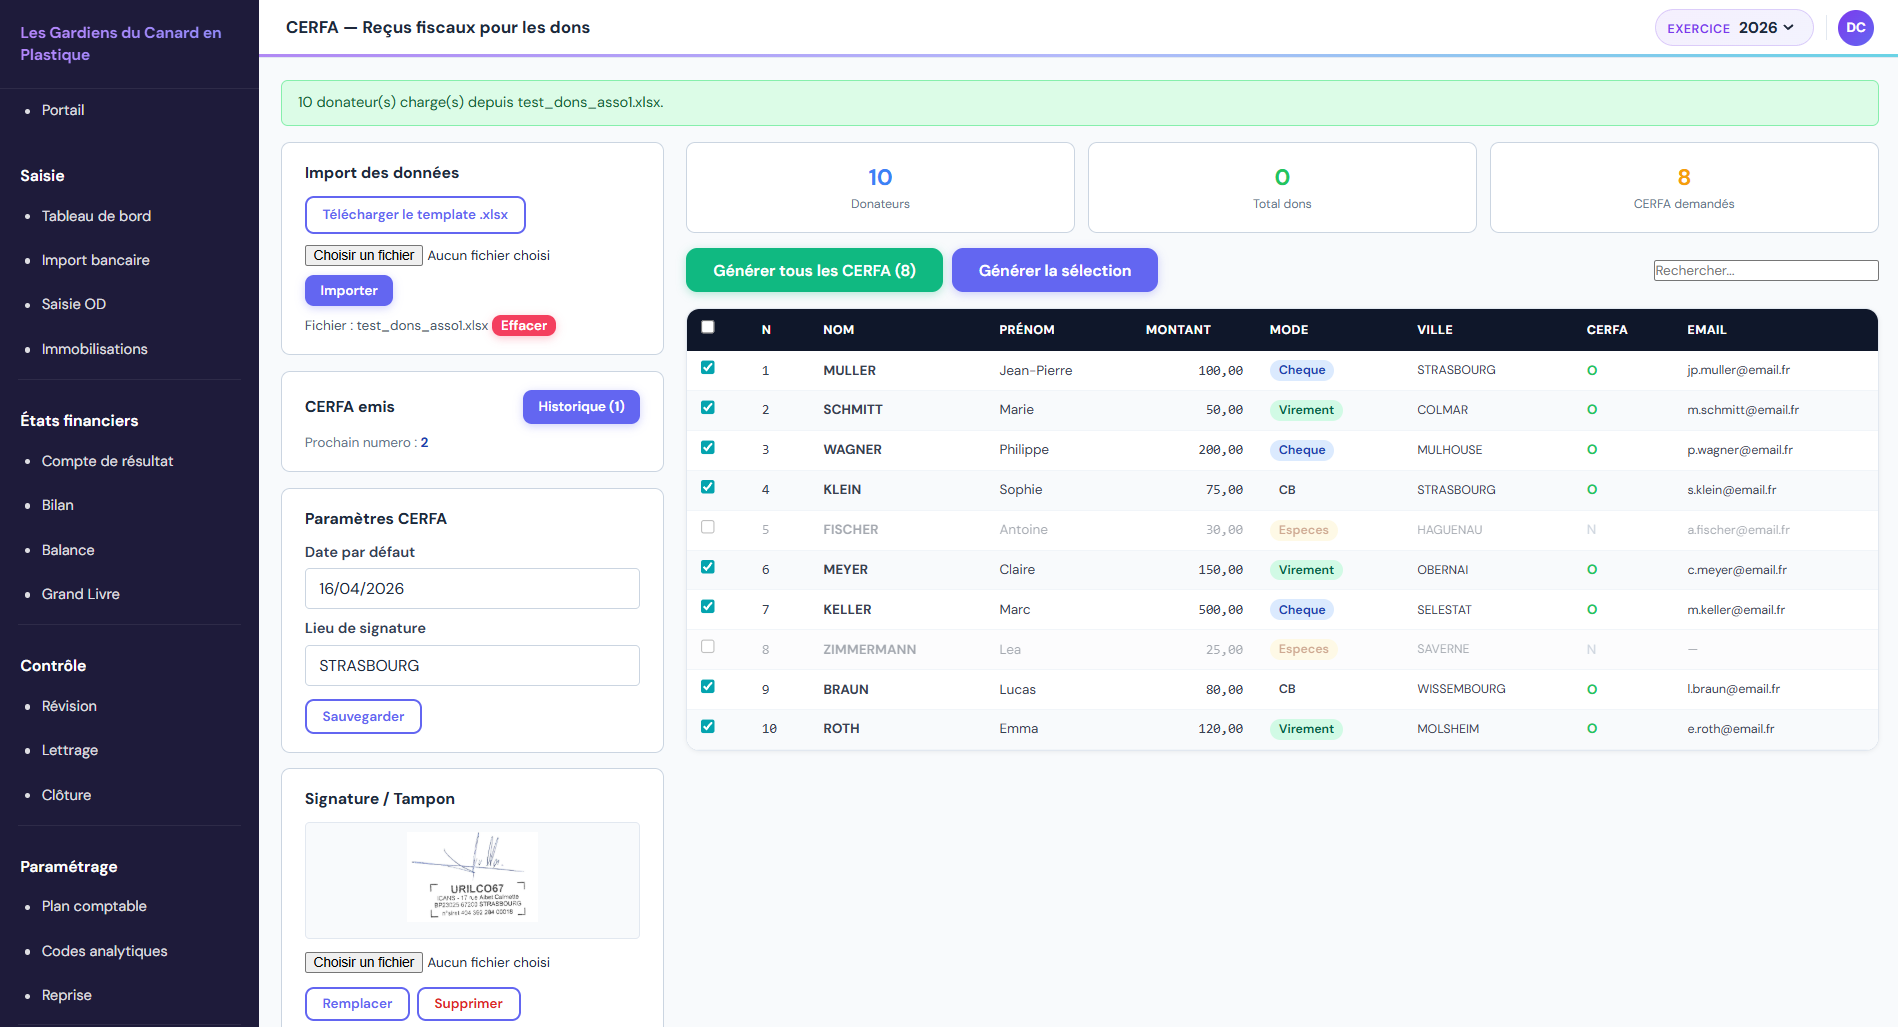Viewport: 1898px width, 1027px height.
Task: Check the checkbox for FISCHER Antoine
Action: pos(708,527)
